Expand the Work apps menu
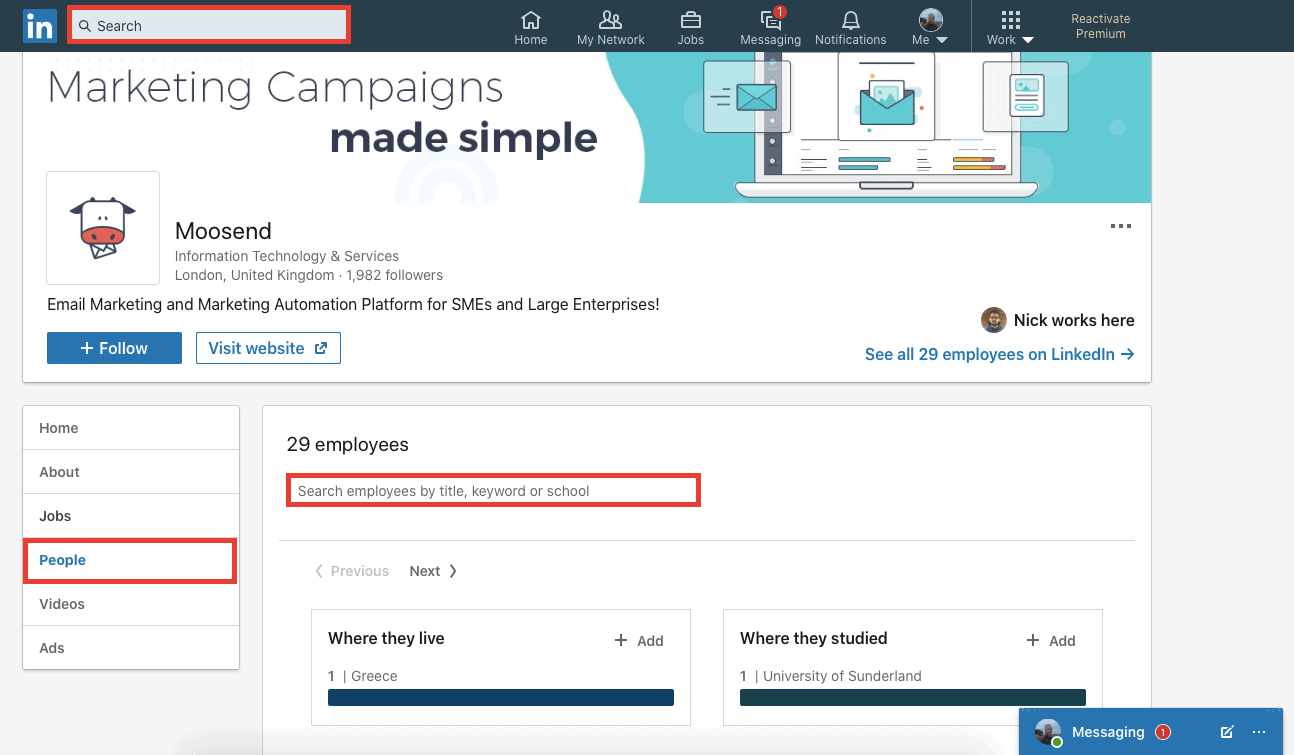 coord(1010,27)
